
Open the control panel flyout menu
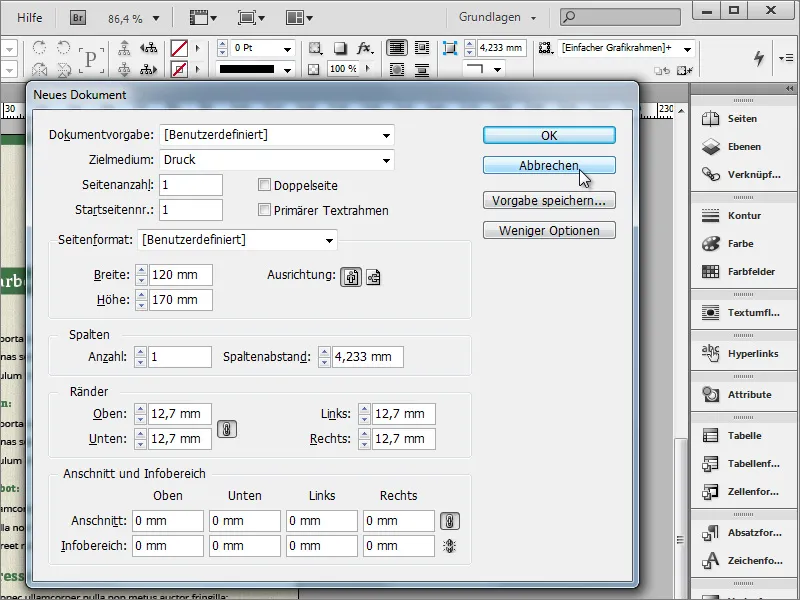[786, 58]
